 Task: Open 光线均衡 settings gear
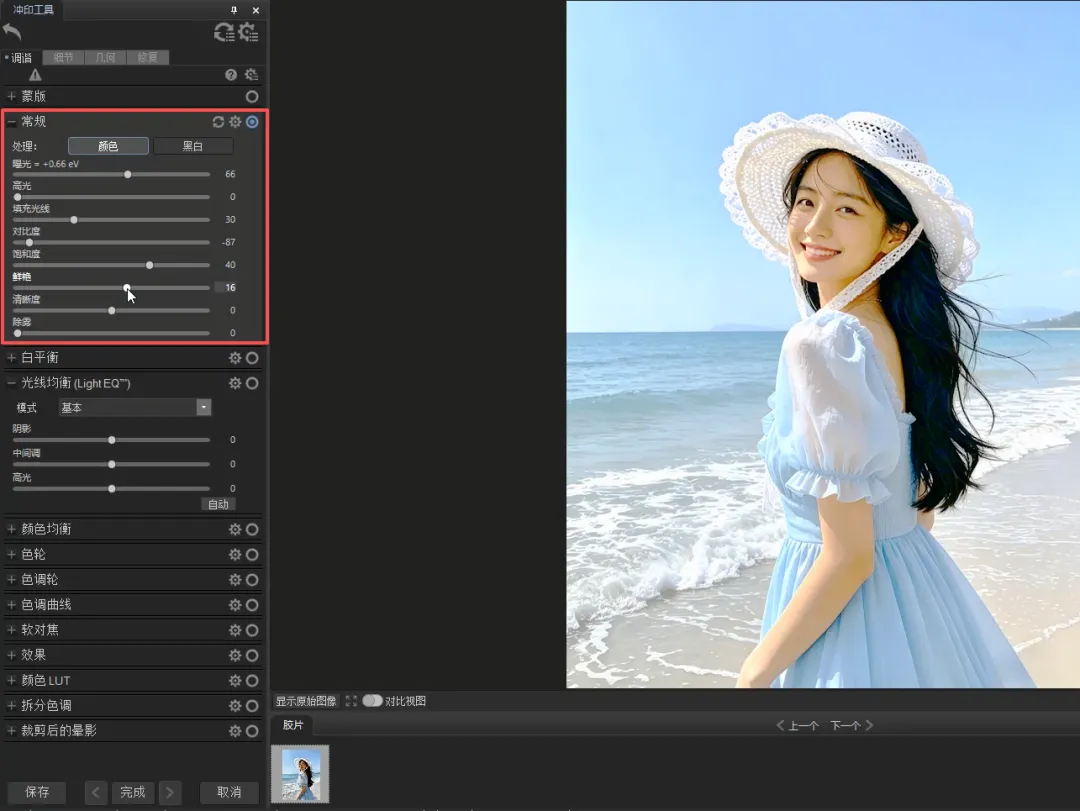pos(235,383)
